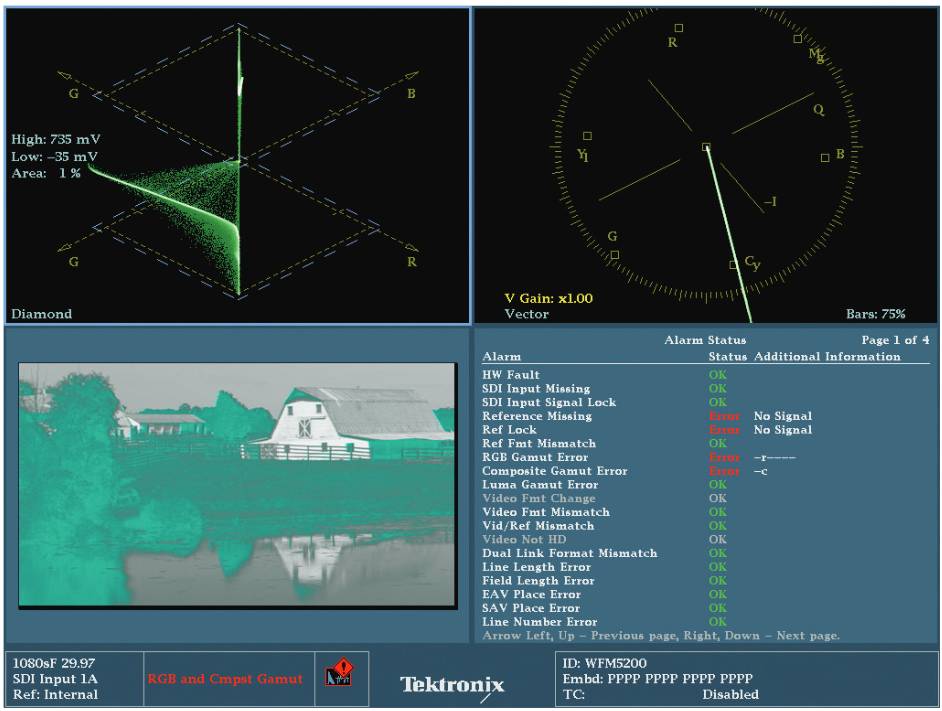
Task: Click the TC: Disabled timecode status
Action: [661, 695]
